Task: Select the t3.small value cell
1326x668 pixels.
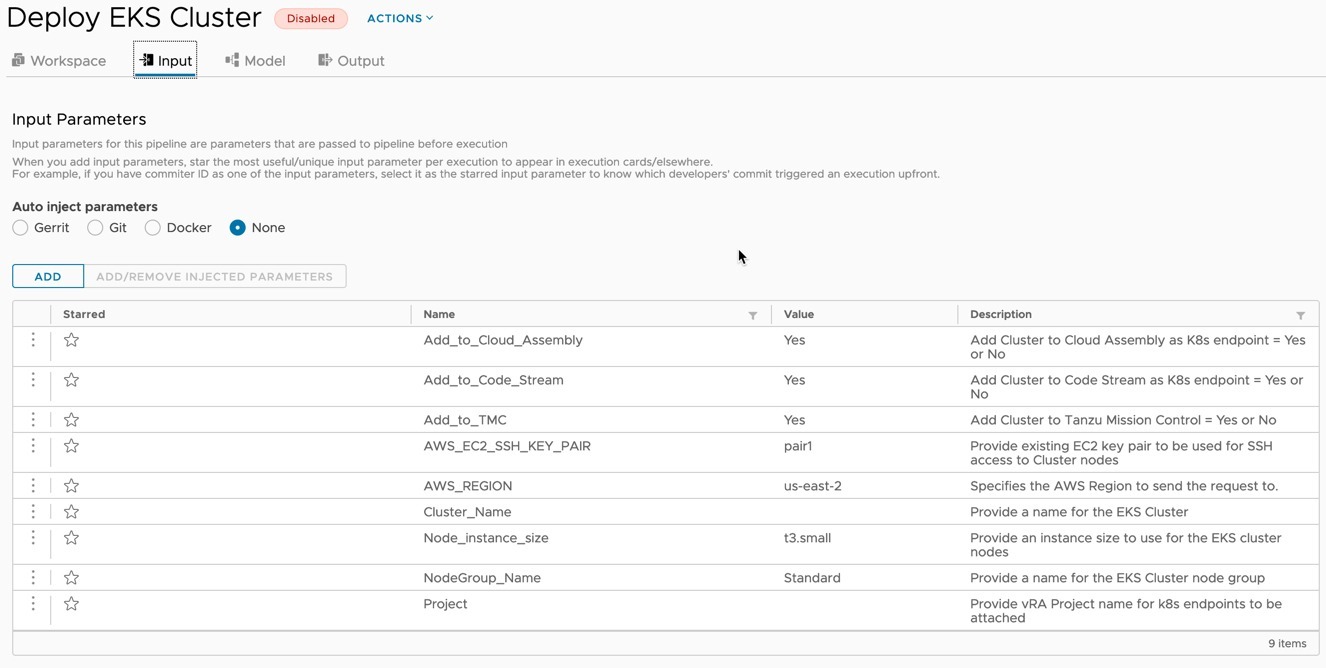Action: (x=807, y=538)
